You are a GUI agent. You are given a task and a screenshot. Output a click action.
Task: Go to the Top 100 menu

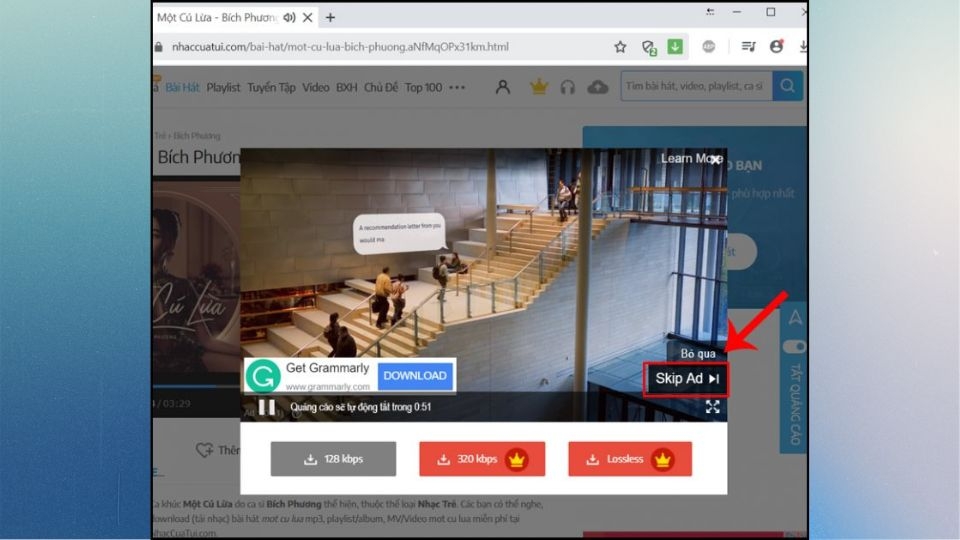[423, 87]
